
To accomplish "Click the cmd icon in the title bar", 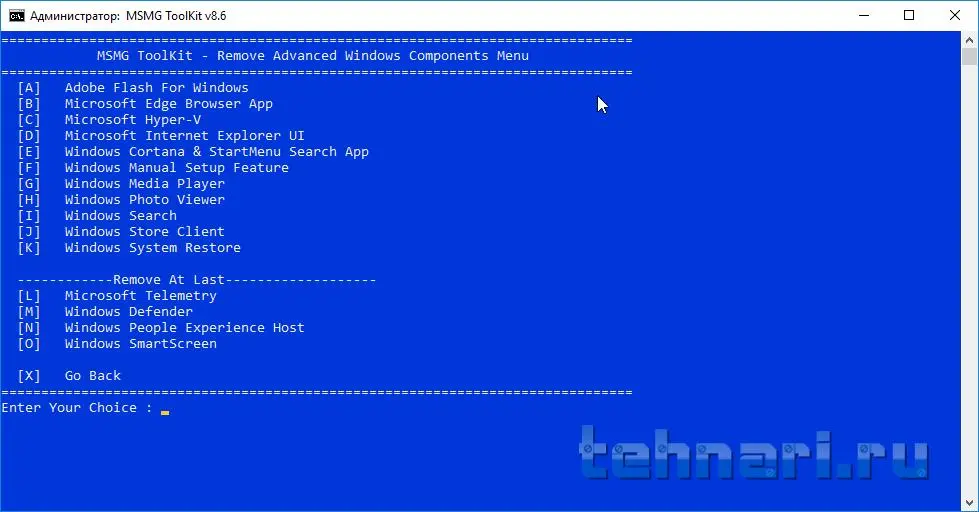I will tap(16, 16).
